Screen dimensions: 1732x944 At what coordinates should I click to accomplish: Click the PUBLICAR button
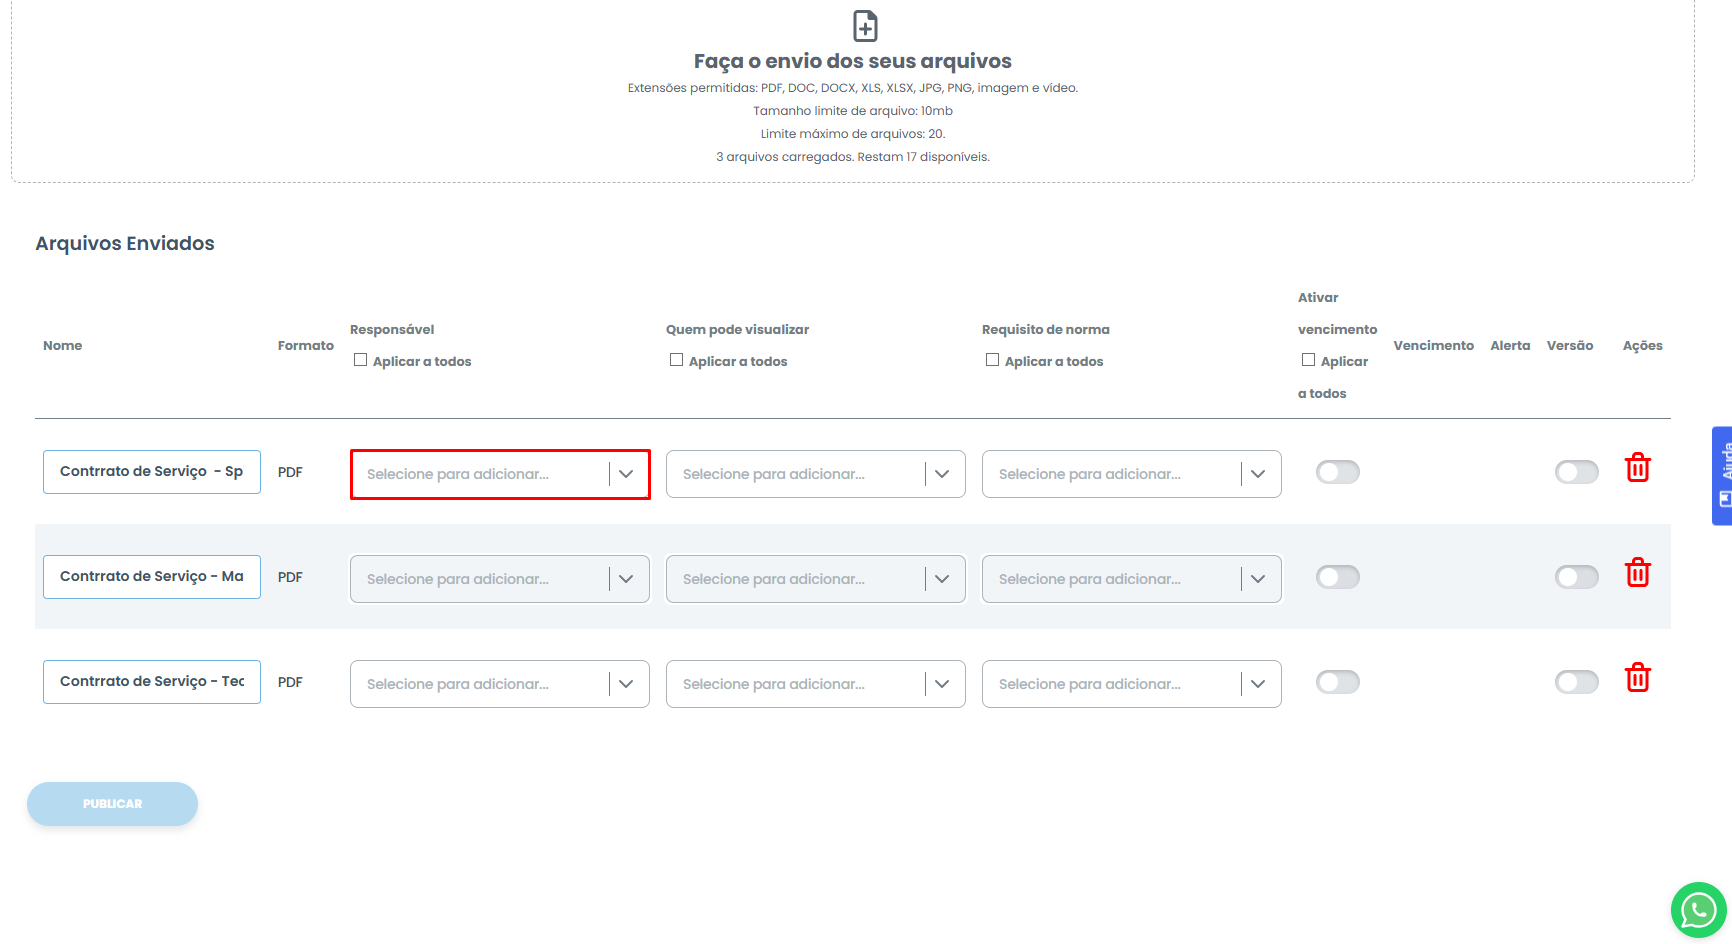point(112,804)
